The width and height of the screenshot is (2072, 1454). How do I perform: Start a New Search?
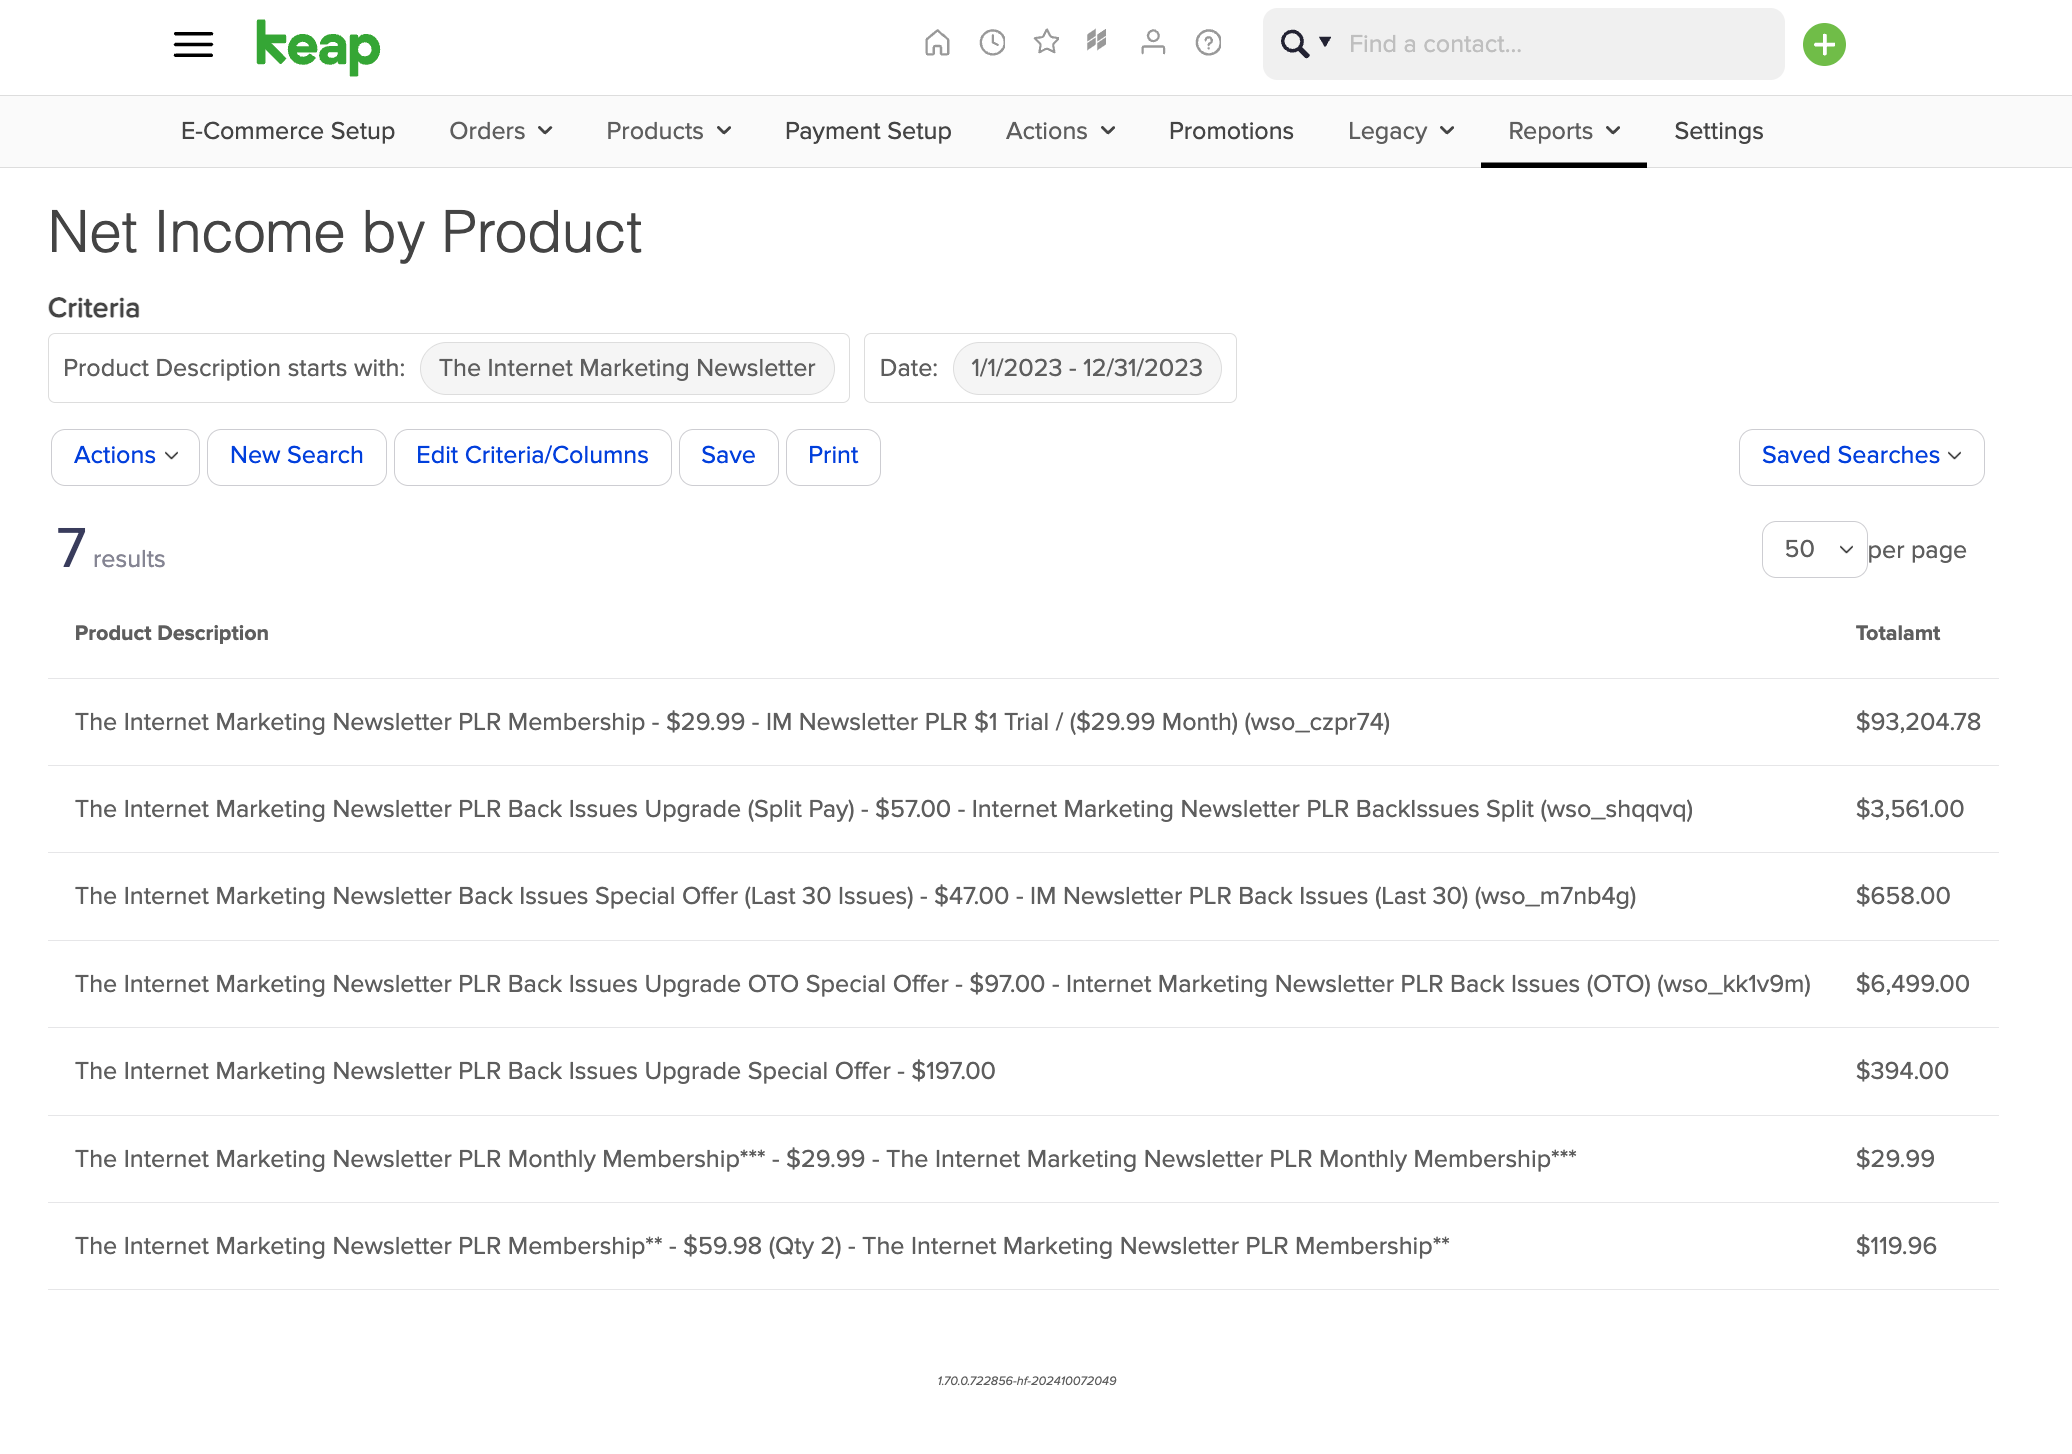(x=297, y=457)
